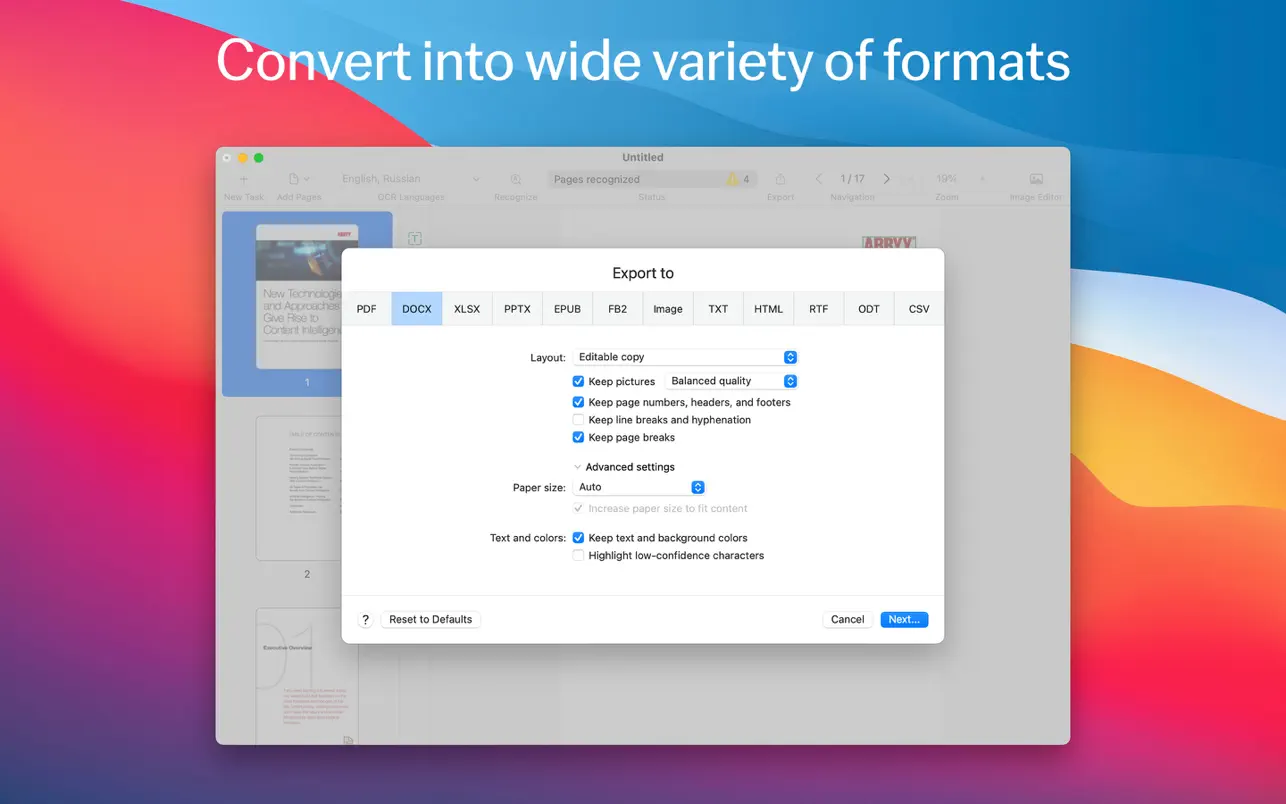The width and height of the screenshot is (1286, 804).
Task: Select the page 2 thumbnail
Action: tap(307, 488)
